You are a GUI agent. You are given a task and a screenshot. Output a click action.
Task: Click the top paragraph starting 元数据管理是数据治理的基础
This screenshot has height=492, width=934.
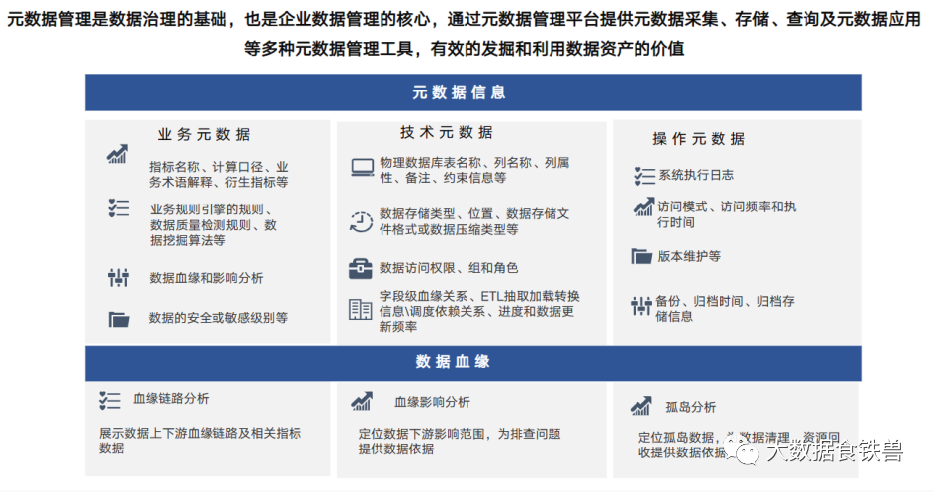point(464,33)
